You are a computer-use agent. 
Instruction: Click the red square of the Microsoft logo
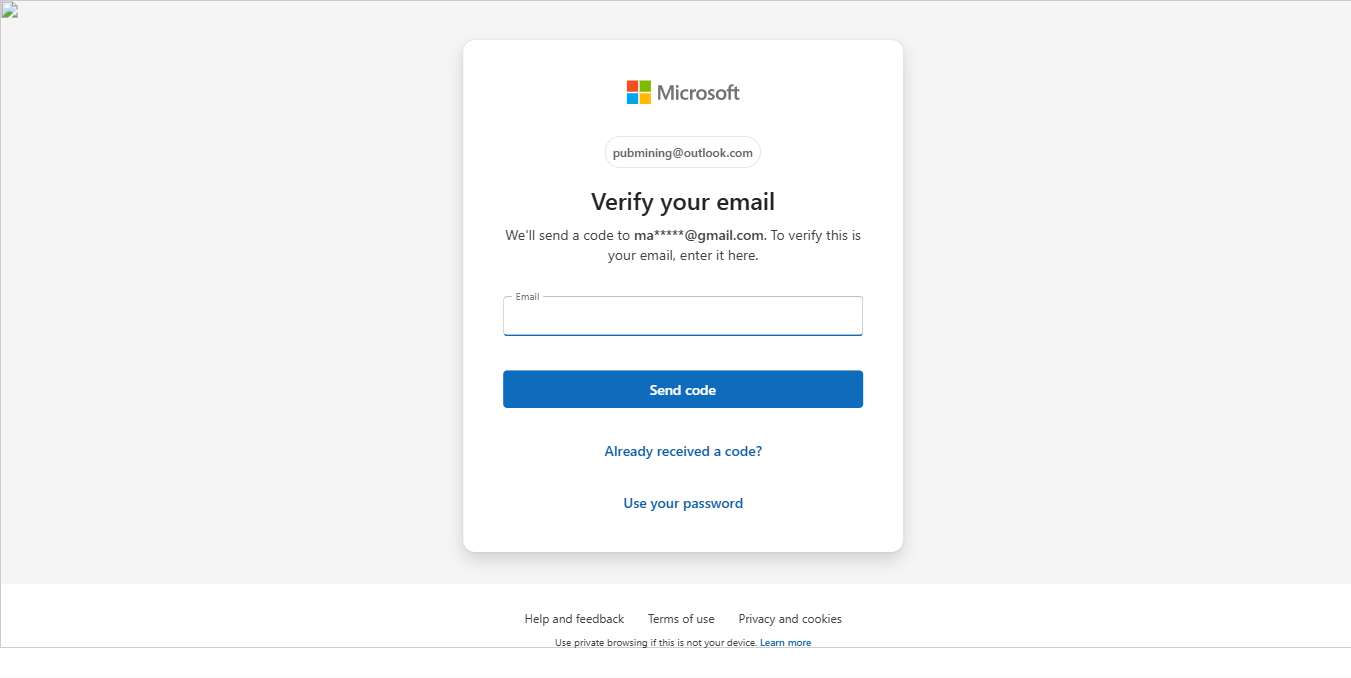pyautogui.click(x=632, y=86)
